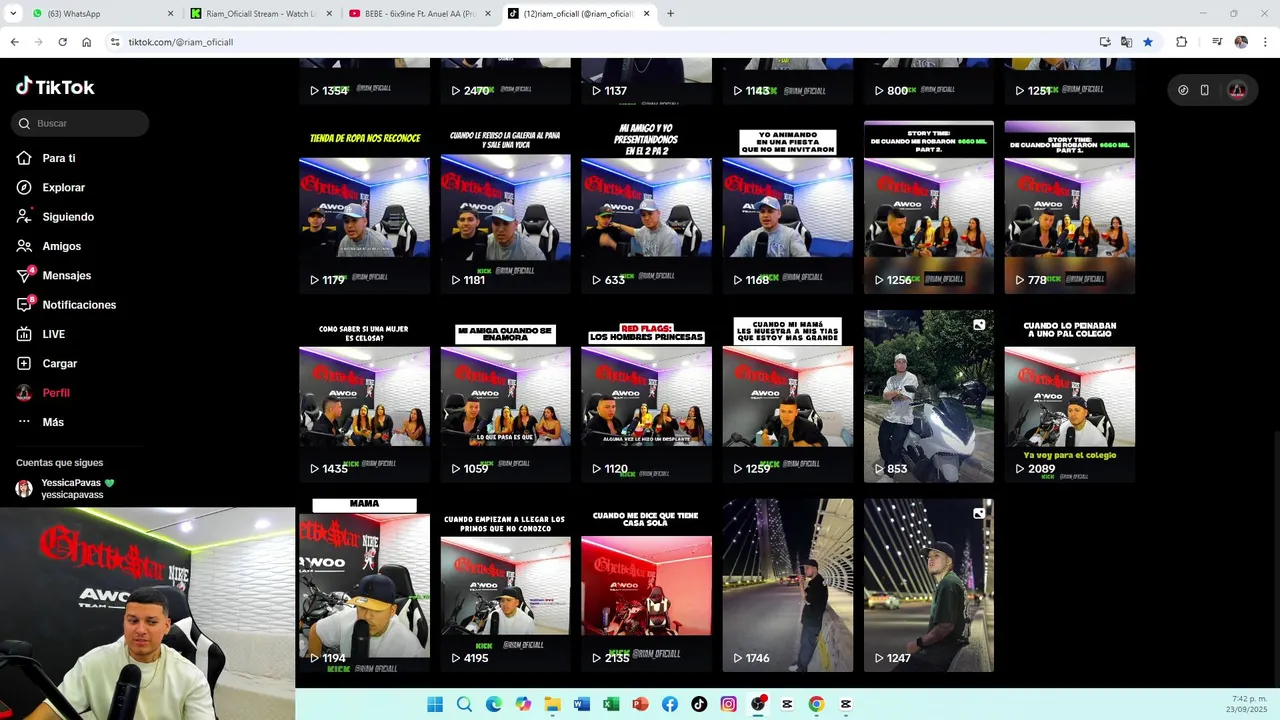Open video Tienda de ropa nos reconoce
This screenshot has height=720, width=1280.
[x=364, y=208]
